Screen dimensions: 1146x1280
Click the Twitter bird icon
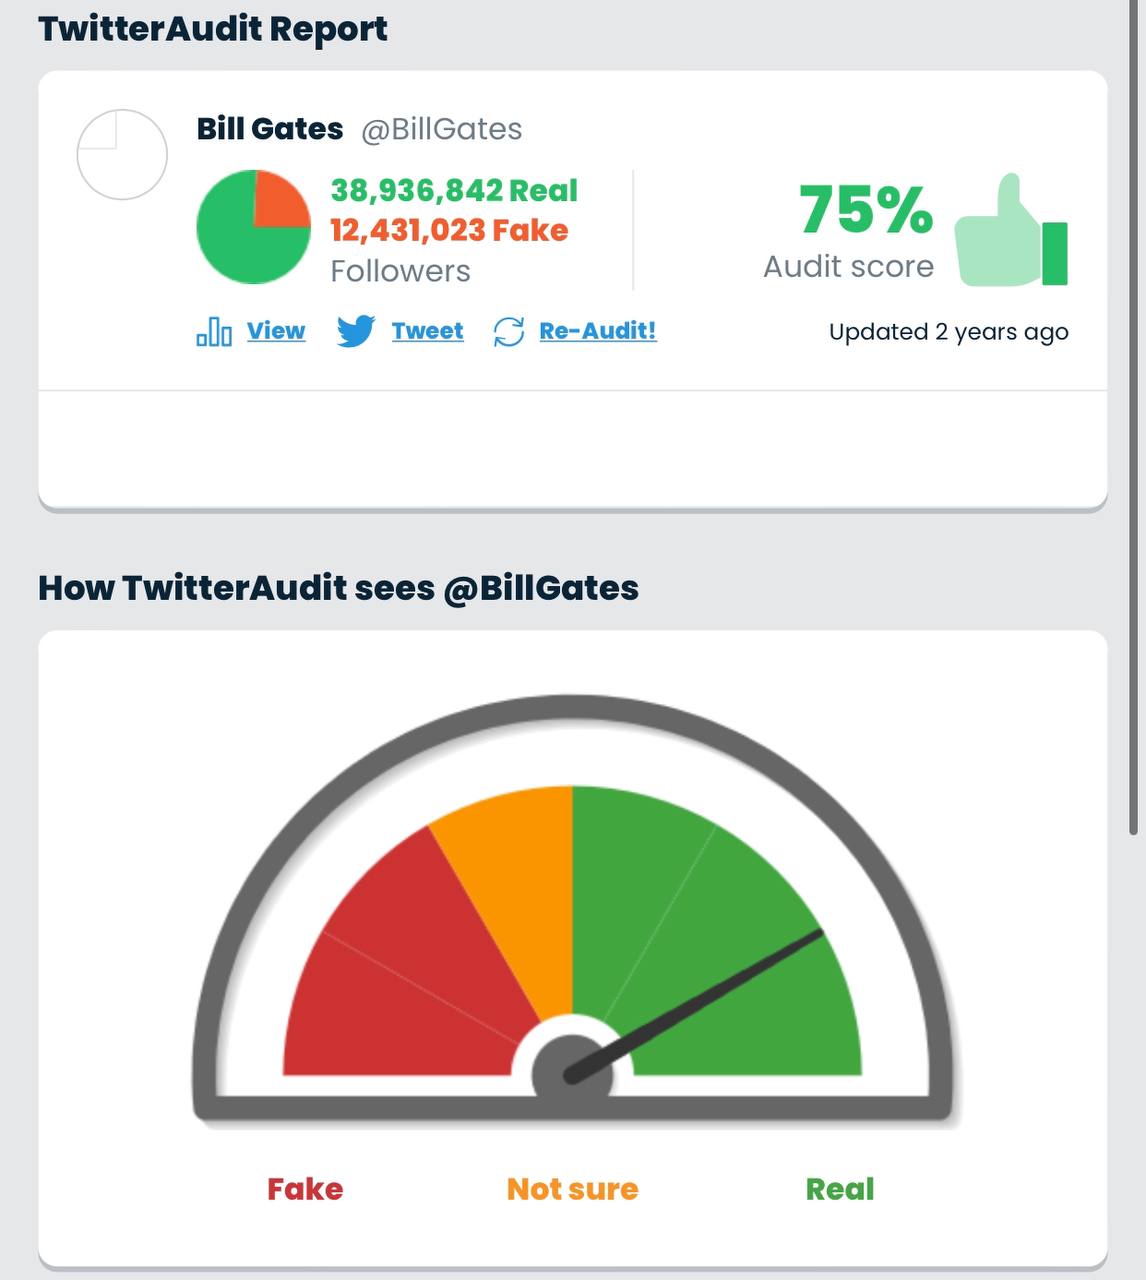pyautogui.click(x=356, y=331)
